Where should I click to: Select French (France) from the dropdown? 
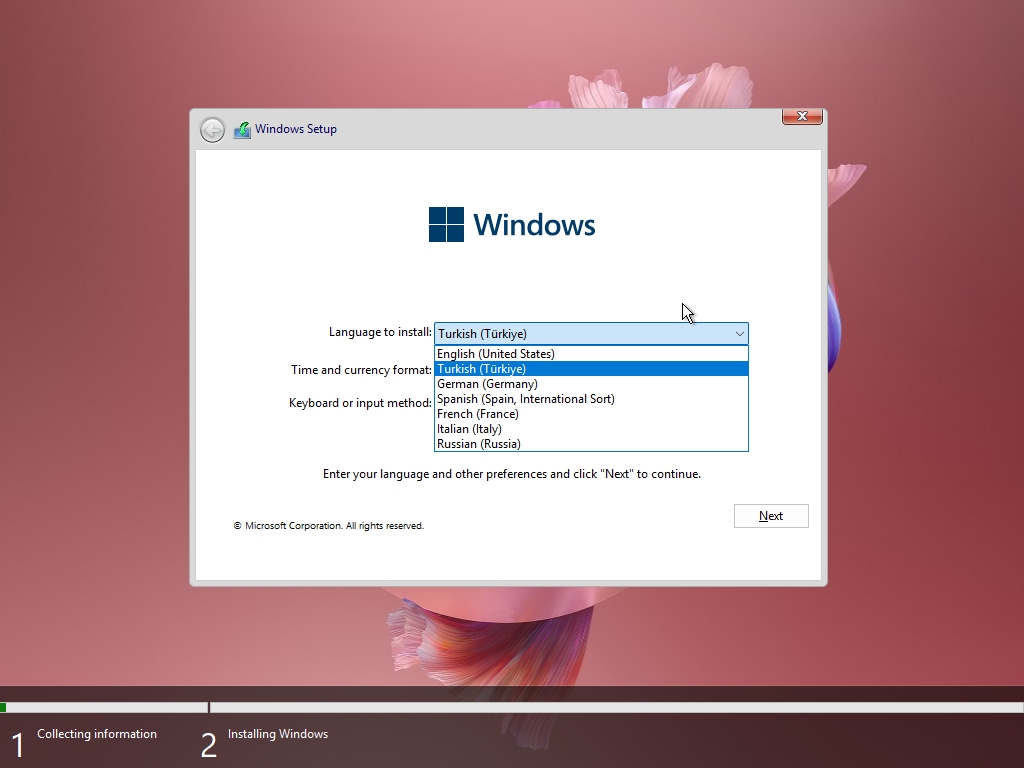point(591,414)
